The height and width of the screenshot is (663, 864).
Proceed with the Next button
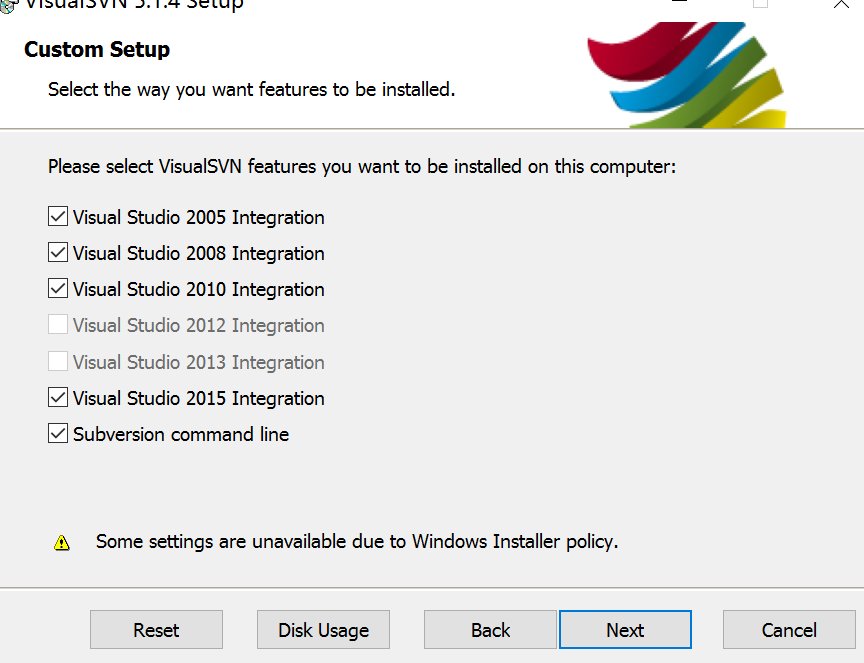pos(625,630)
